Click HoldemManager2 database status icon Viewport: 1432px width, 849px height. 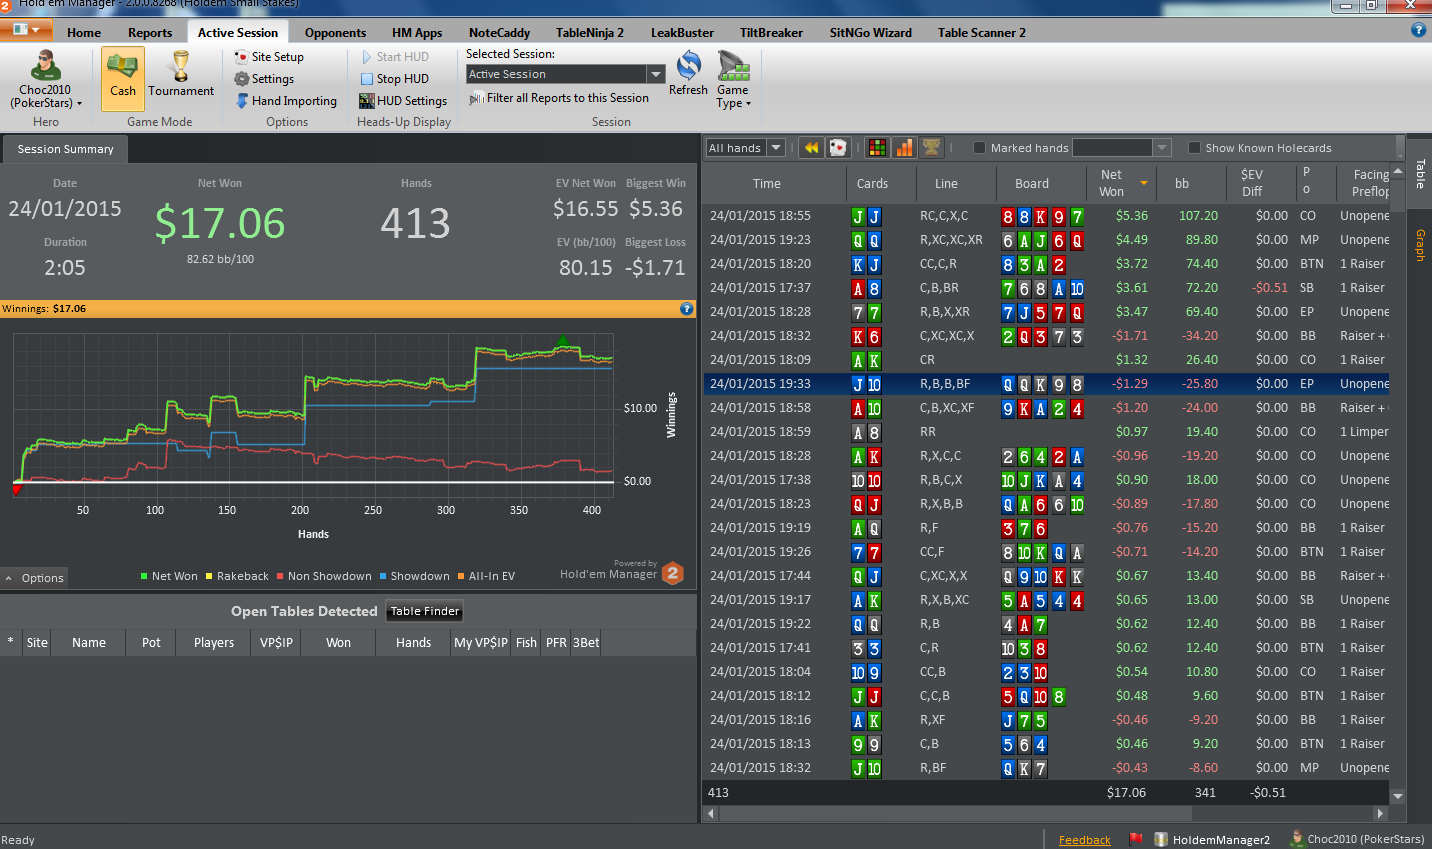click(1212, 839)
